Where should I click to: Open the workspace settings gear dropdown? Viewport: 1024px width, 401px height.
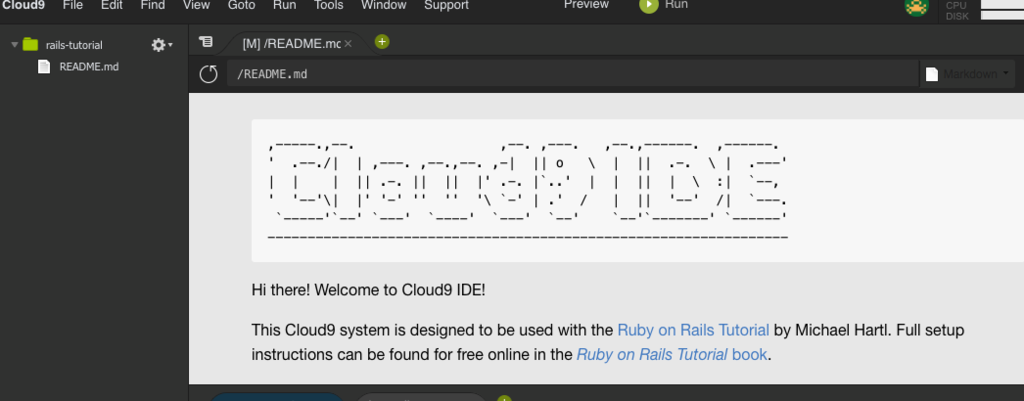click(162, 45)
